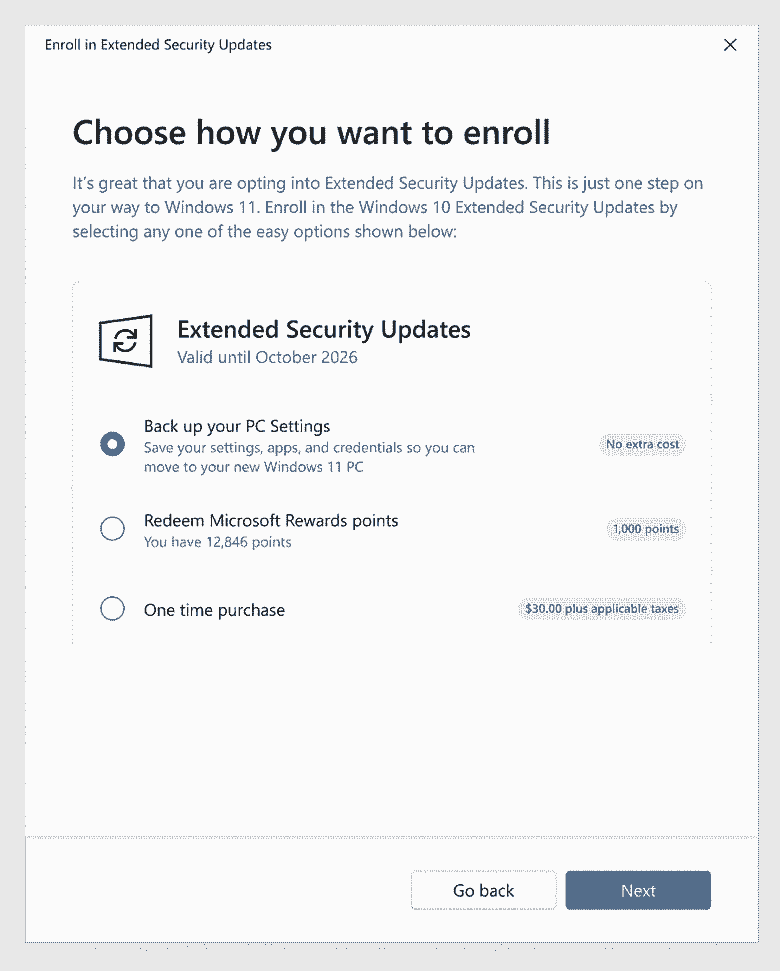The height and width of the screenshot is (971, 780).
Task: Click the Enroll in Extended Security Updates title bar
Action: tap(158, 45)
